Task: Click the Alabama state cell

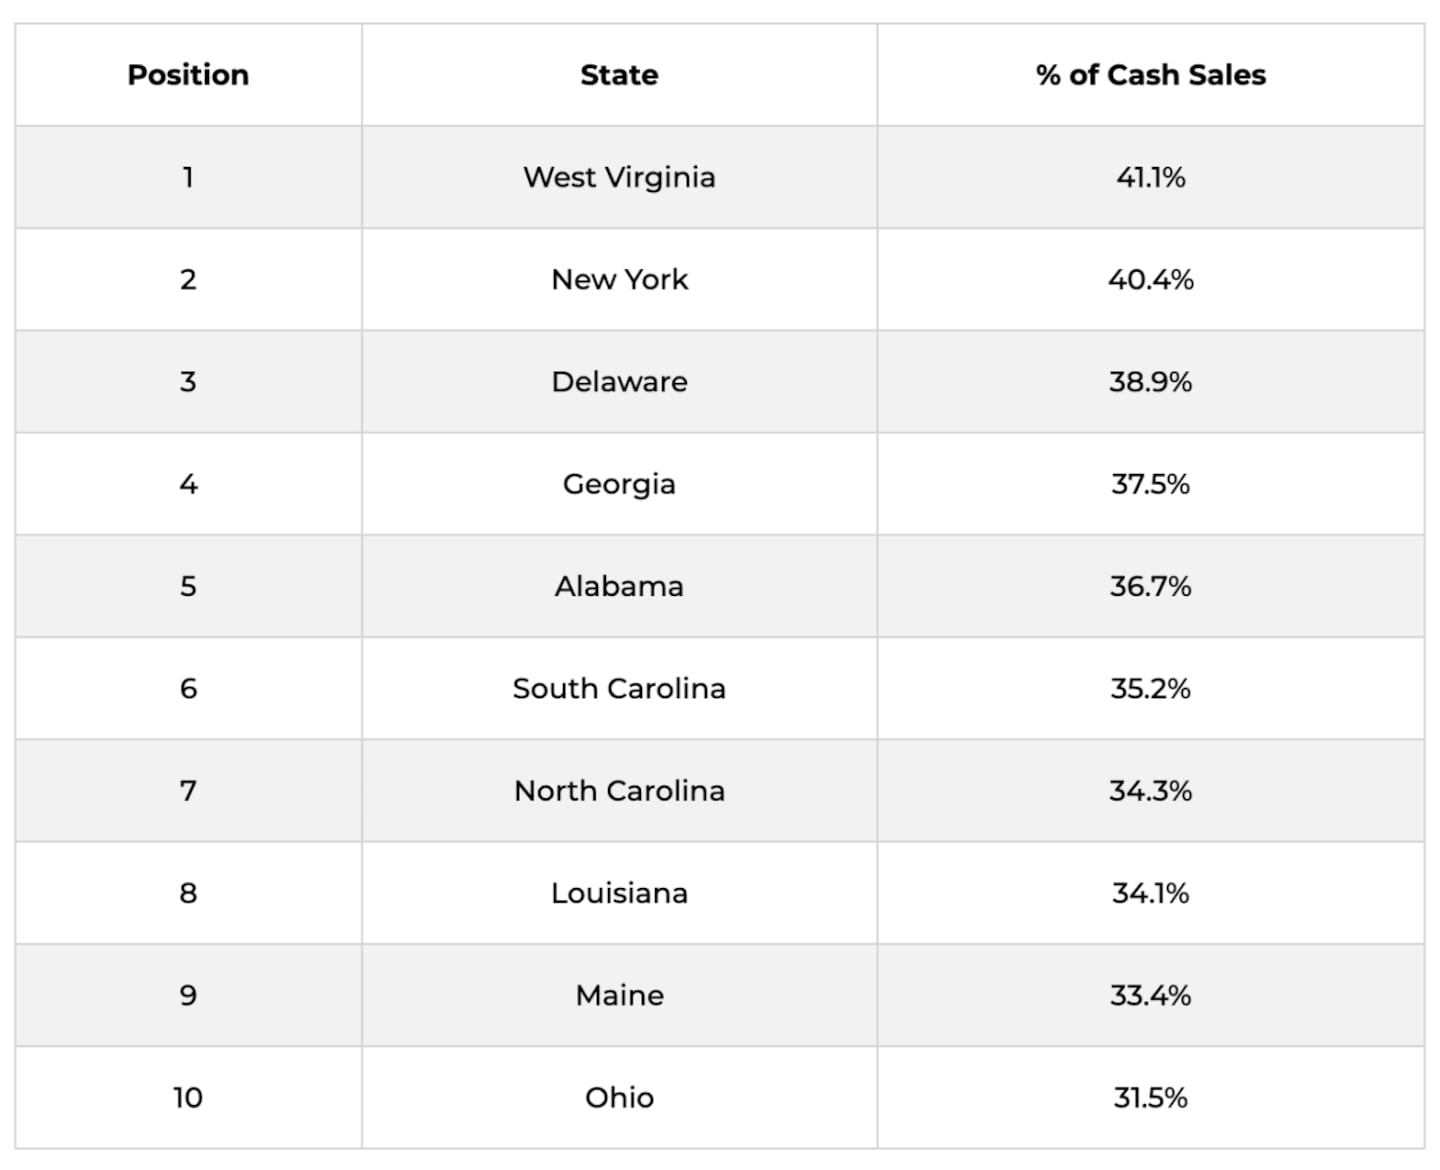Action: click(x=619, y=586)
